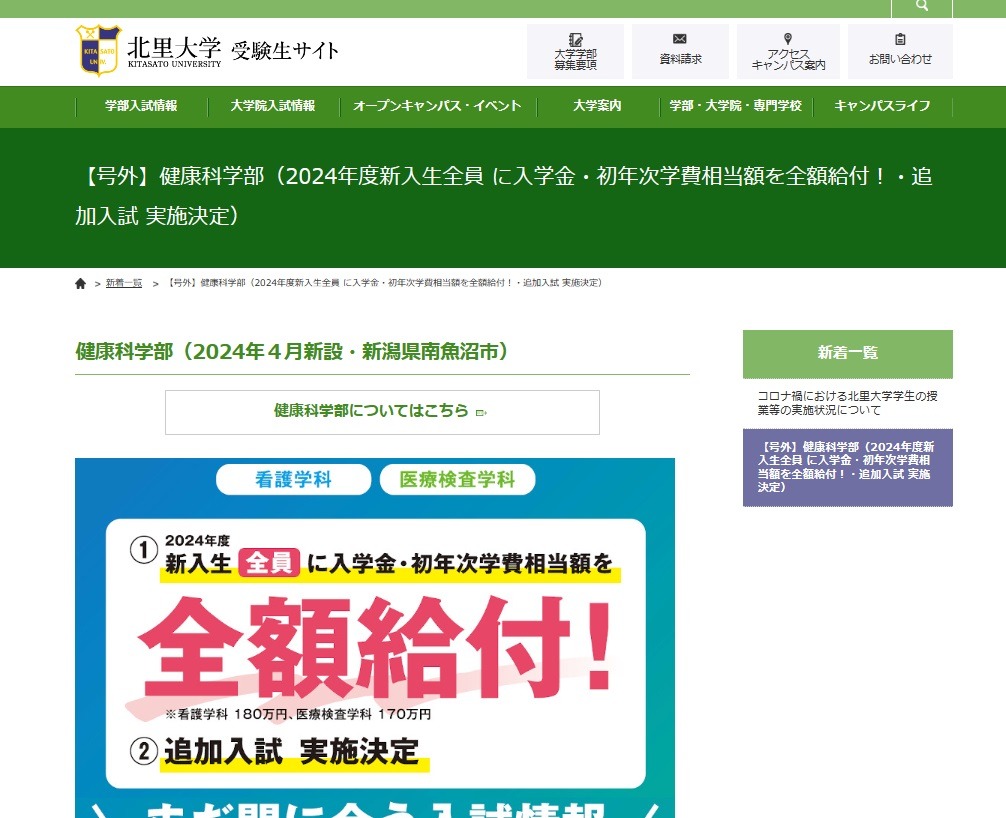This screenshot has width=1006, height=818.
Task: Click the home icon in the breadcrumb
Action: click(80, 283)
